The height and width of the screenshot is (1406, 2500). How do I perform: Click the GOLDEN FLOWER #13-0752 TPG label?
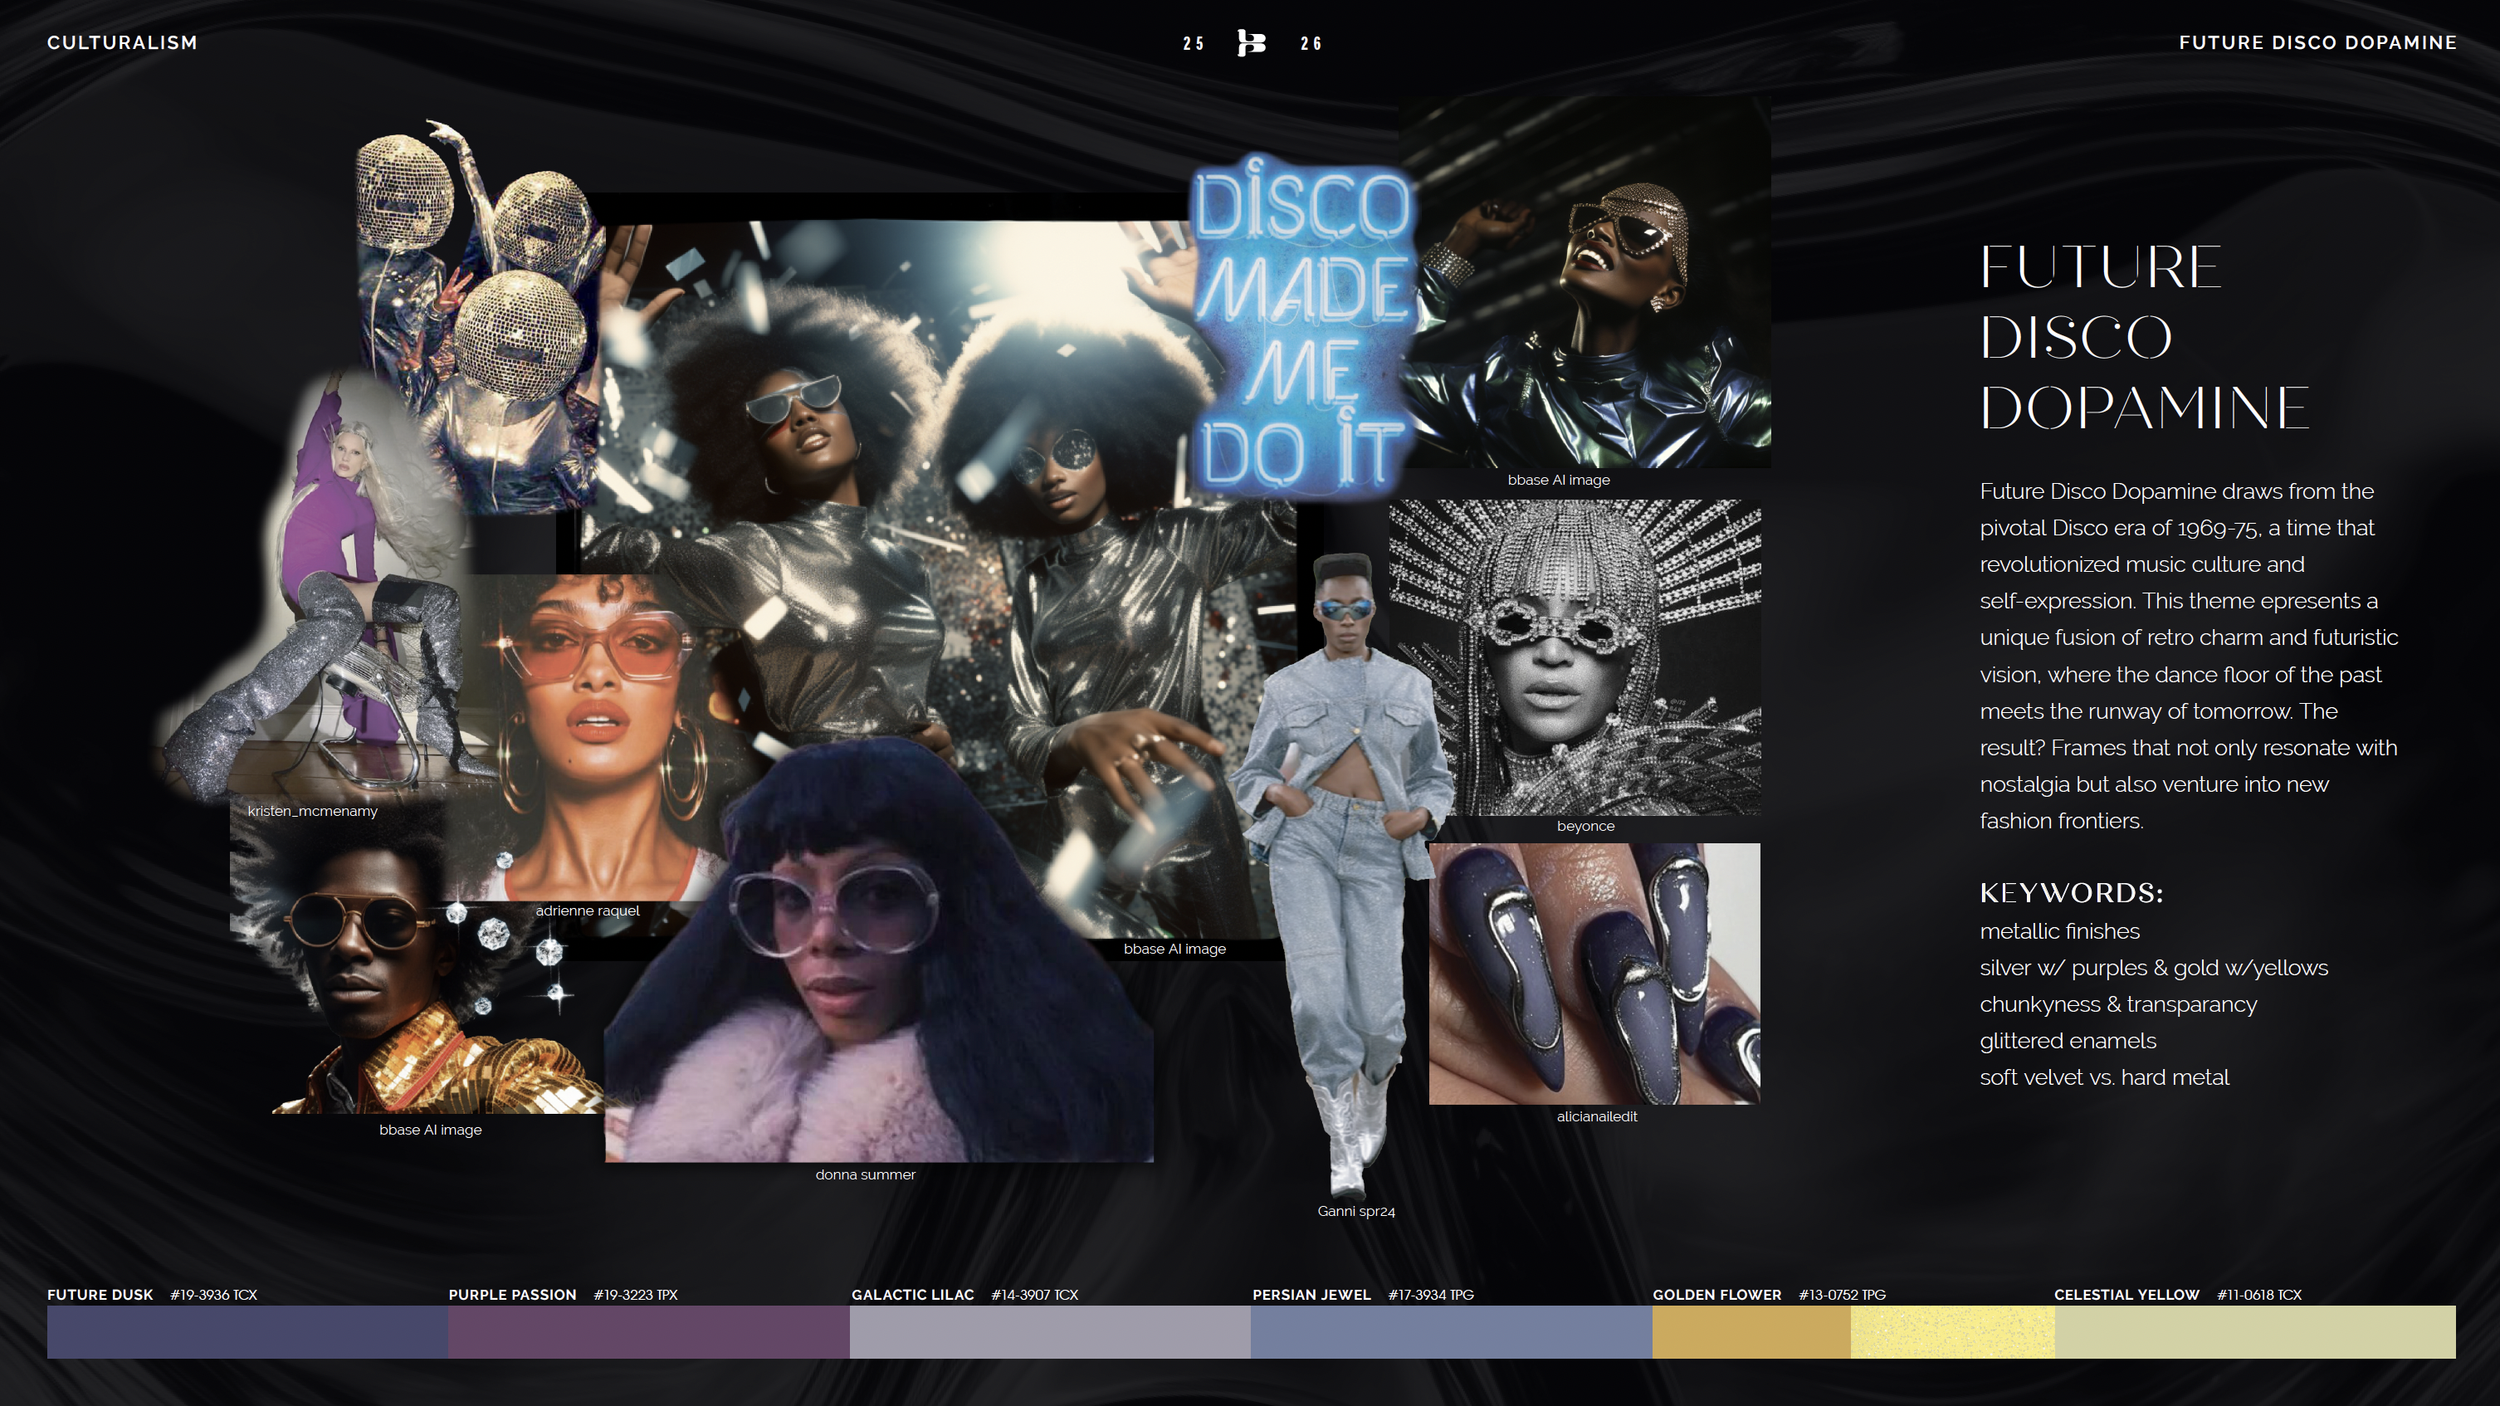click(x=1769, y=1294)
